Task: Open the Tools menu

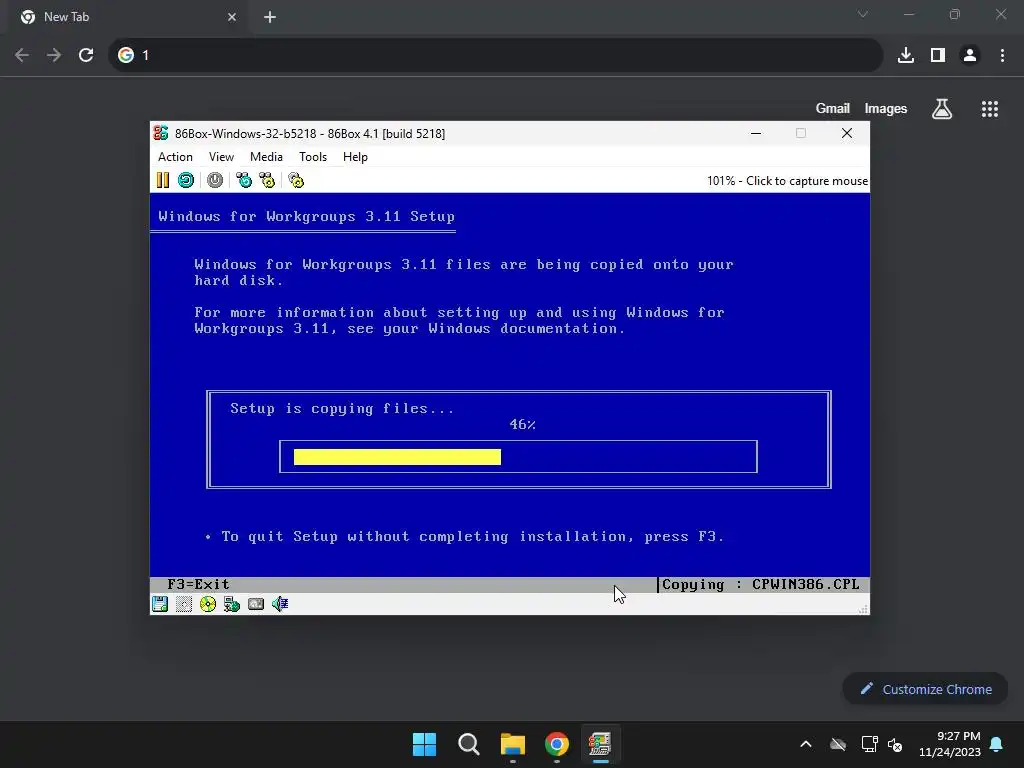Action: (313, 157)
